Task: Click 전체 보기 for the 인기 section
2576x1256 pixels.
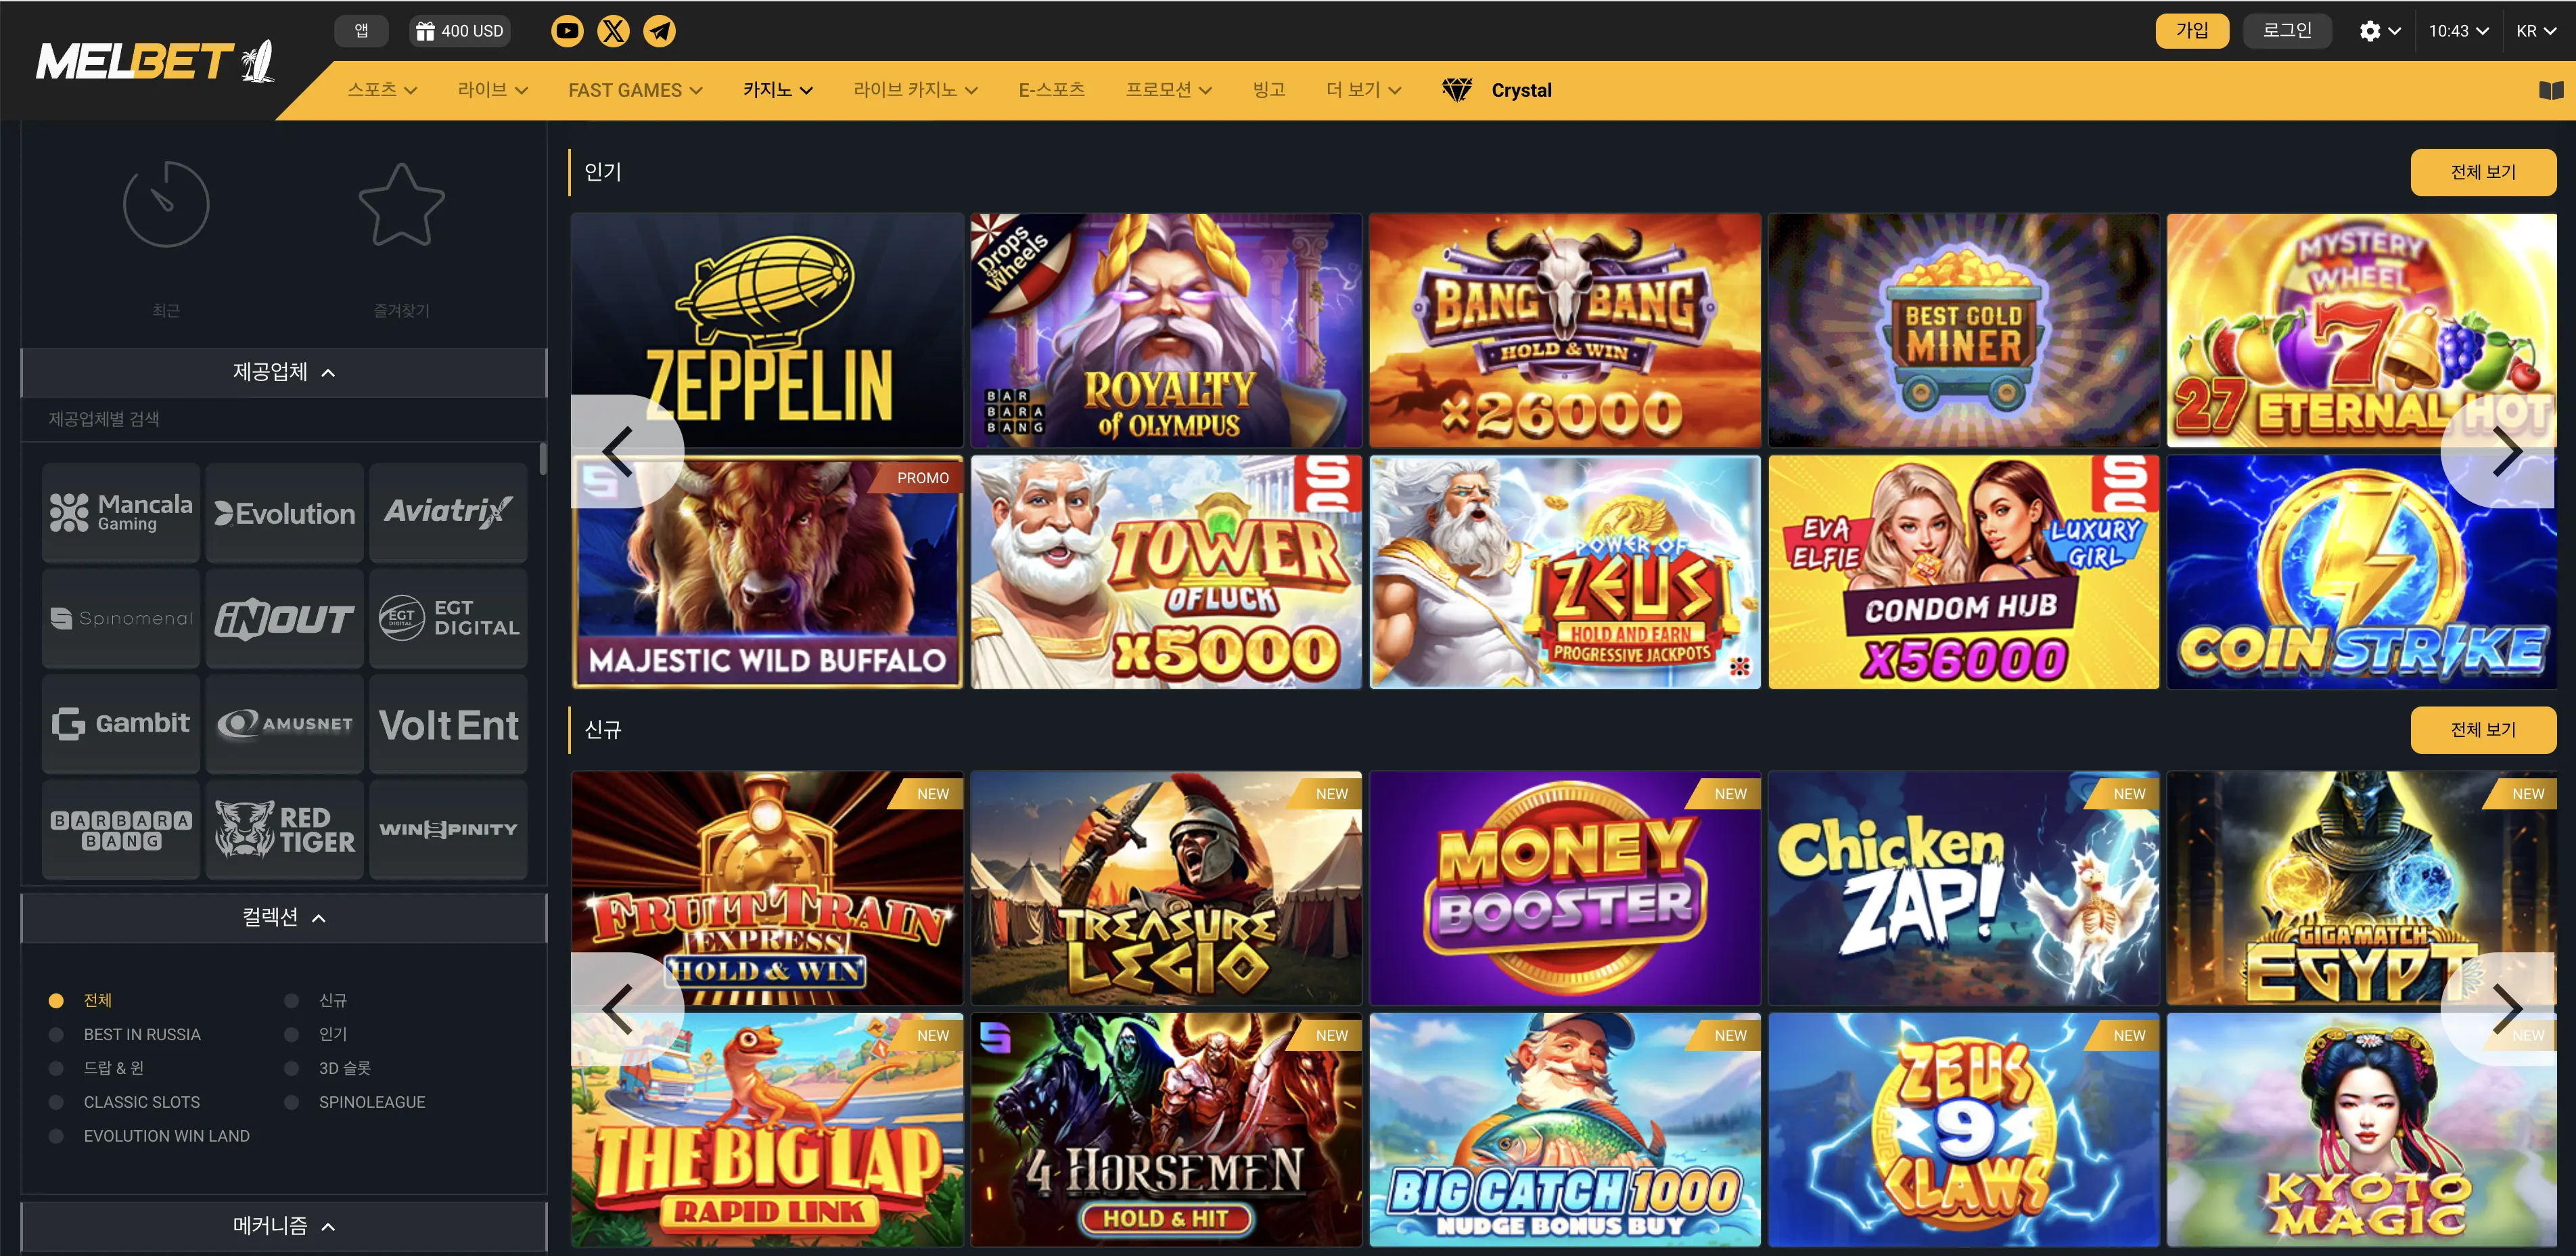Action: 2483,172
